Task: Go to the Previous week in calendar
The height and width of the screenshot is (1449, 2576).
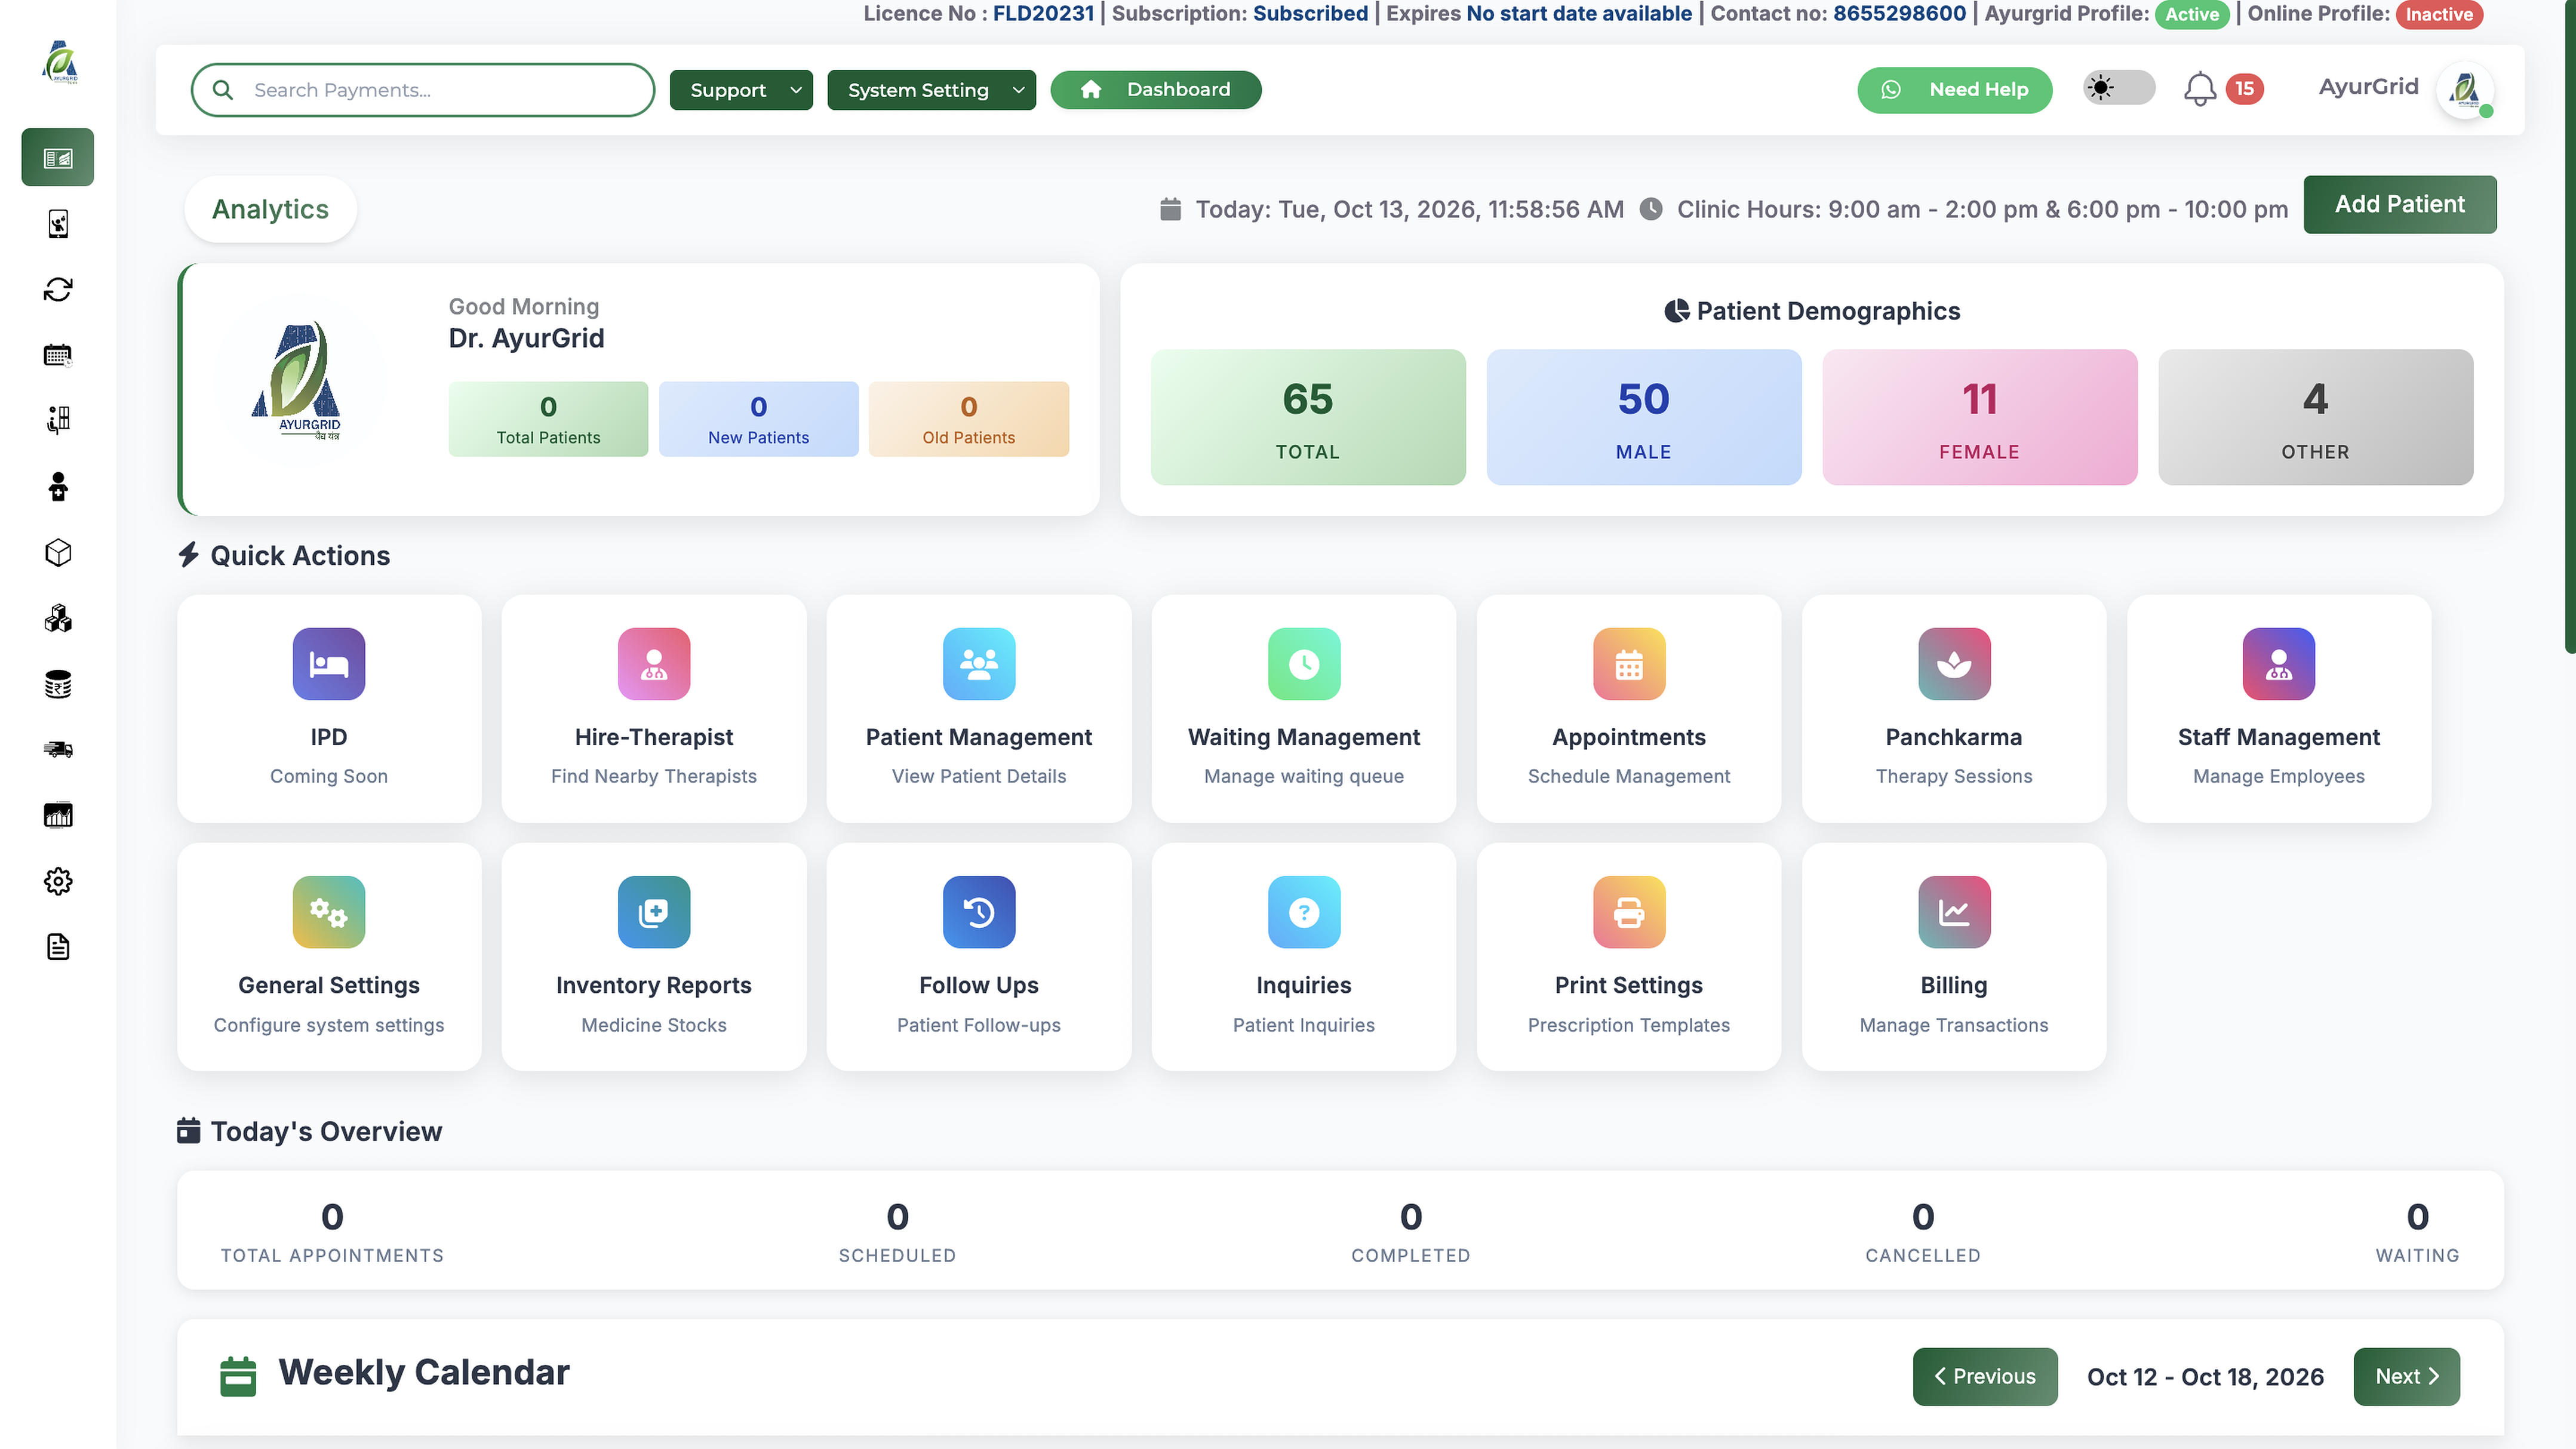Action: click(x=1985, y=1377)
